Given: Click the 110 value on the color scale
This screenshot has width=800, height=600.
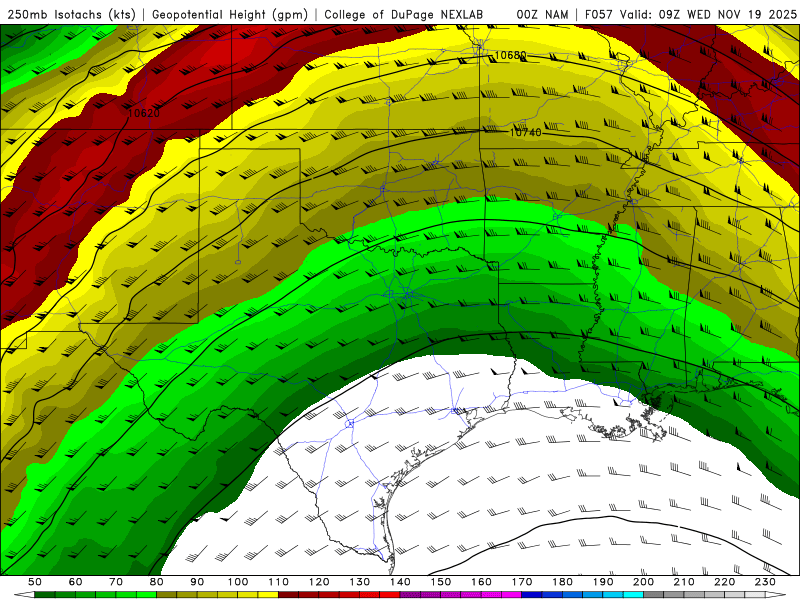Looking at the screenshot, I should [x=278, y=582].
